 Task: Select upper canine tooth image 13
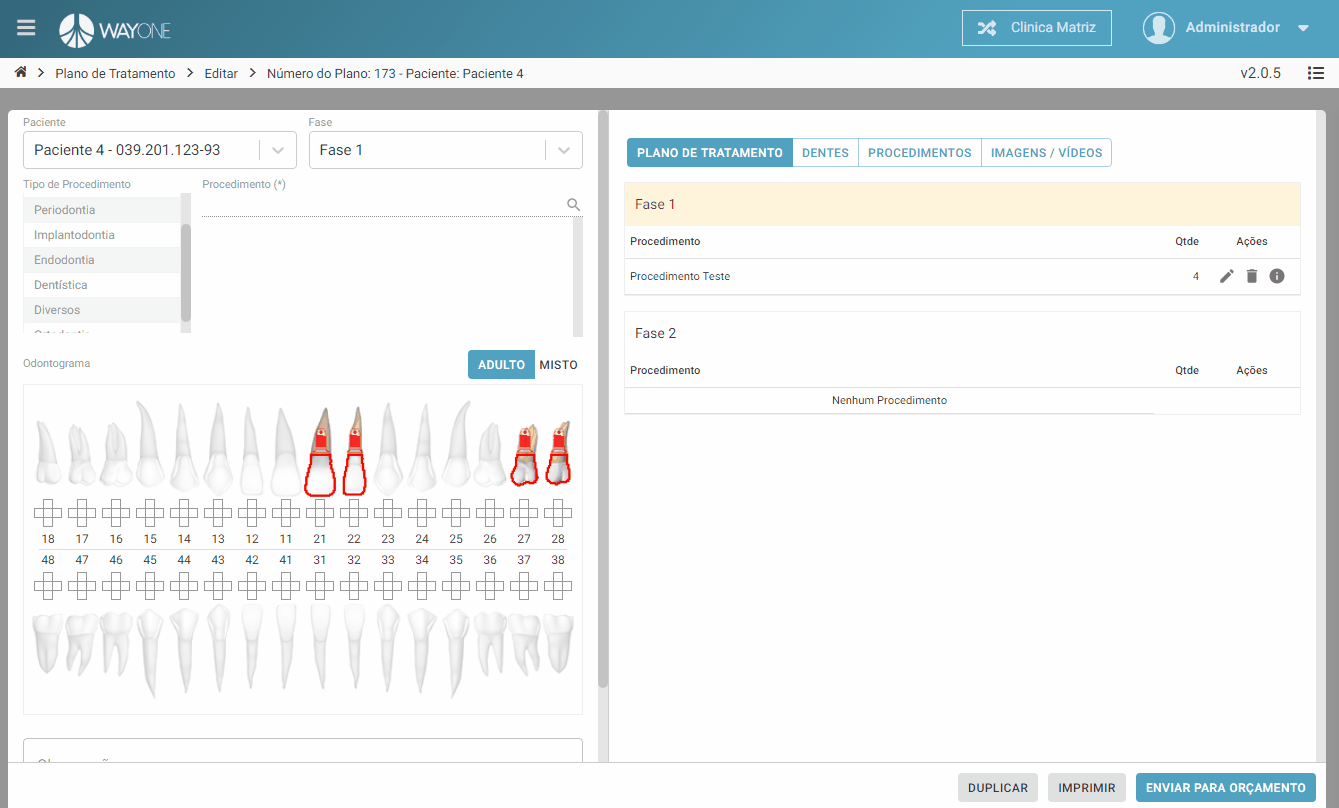click(x=218, y=448)
